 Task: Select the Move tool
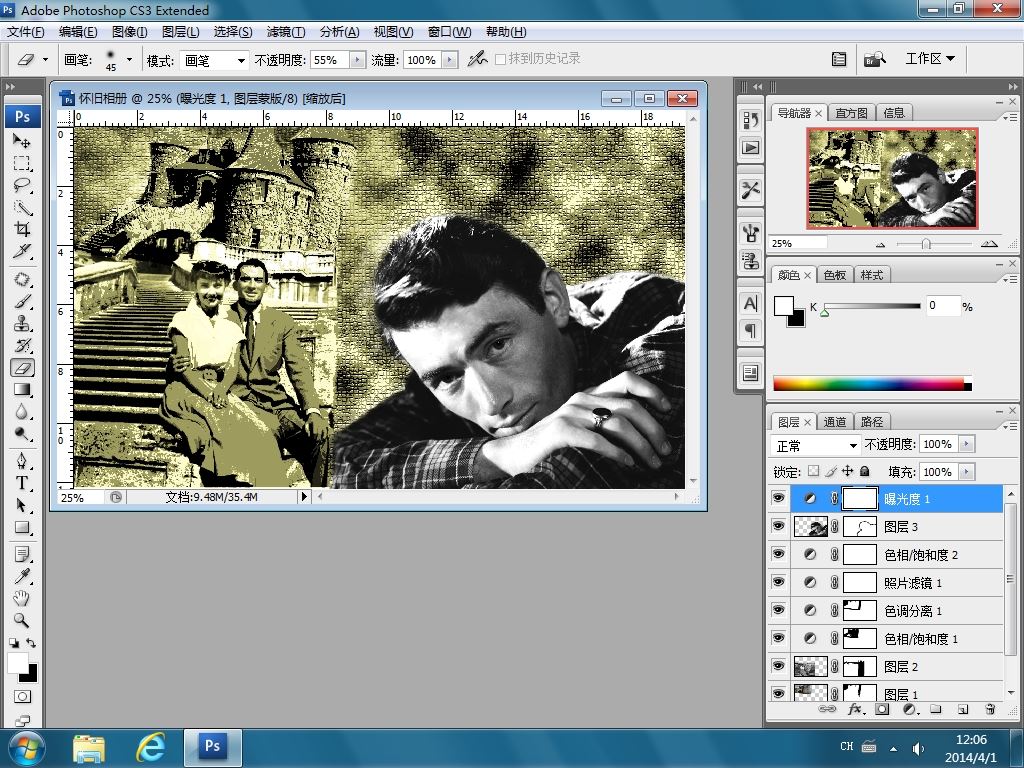(22, 141)
